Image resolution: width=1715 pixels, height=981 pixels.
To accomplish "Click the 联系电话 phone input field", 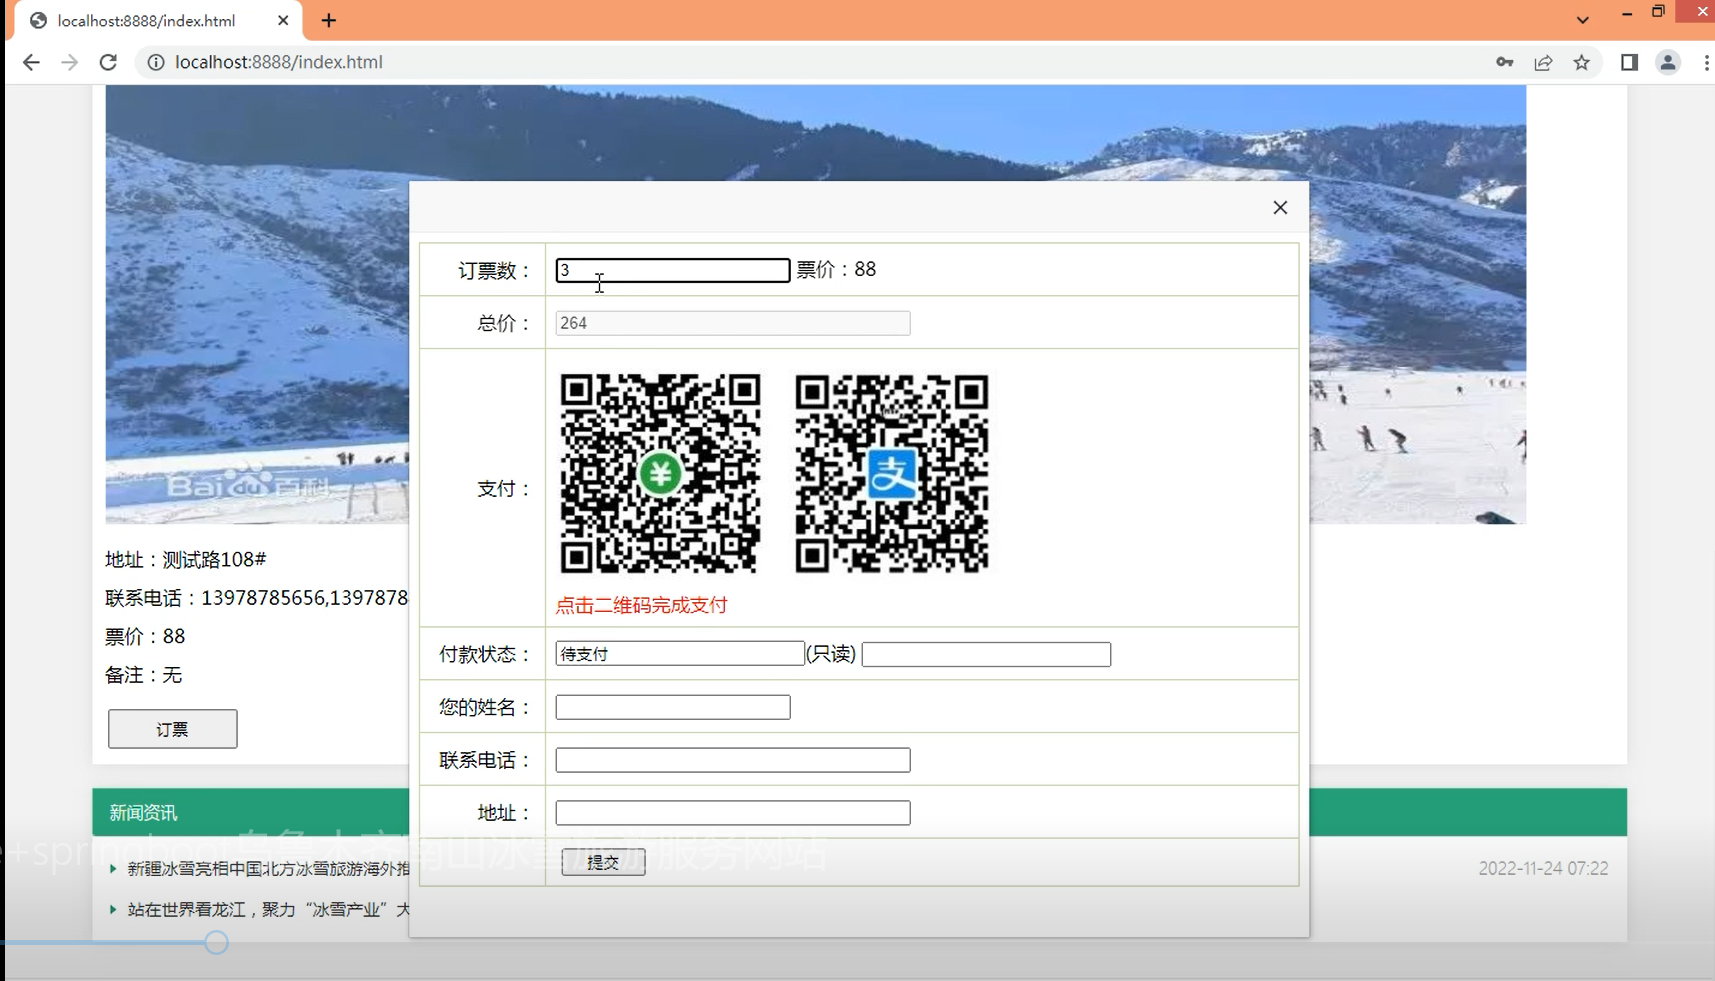I will (732, 760).
